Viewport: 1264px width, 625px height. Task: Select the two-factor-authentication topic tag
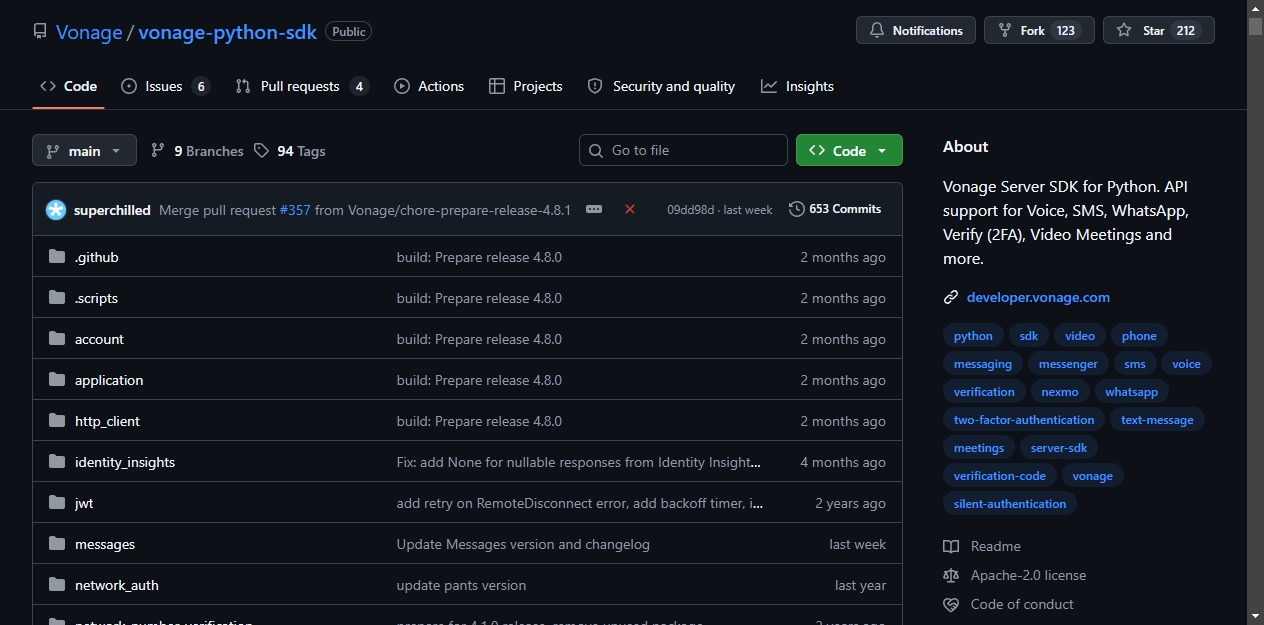(x=1024, y=420)
